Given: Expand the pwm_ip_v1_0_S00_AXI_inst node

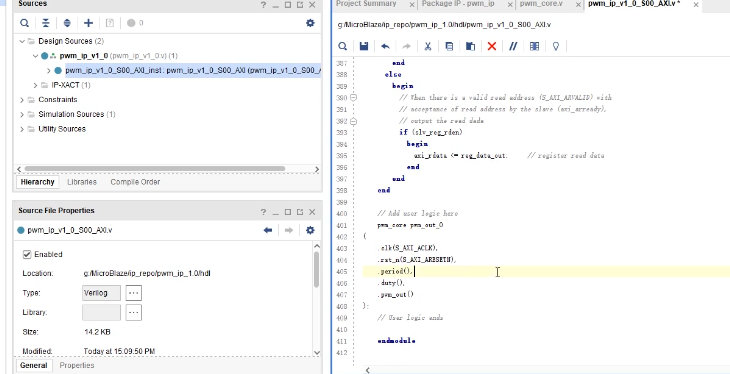Looking at the screenshot, I should point(49,71).
